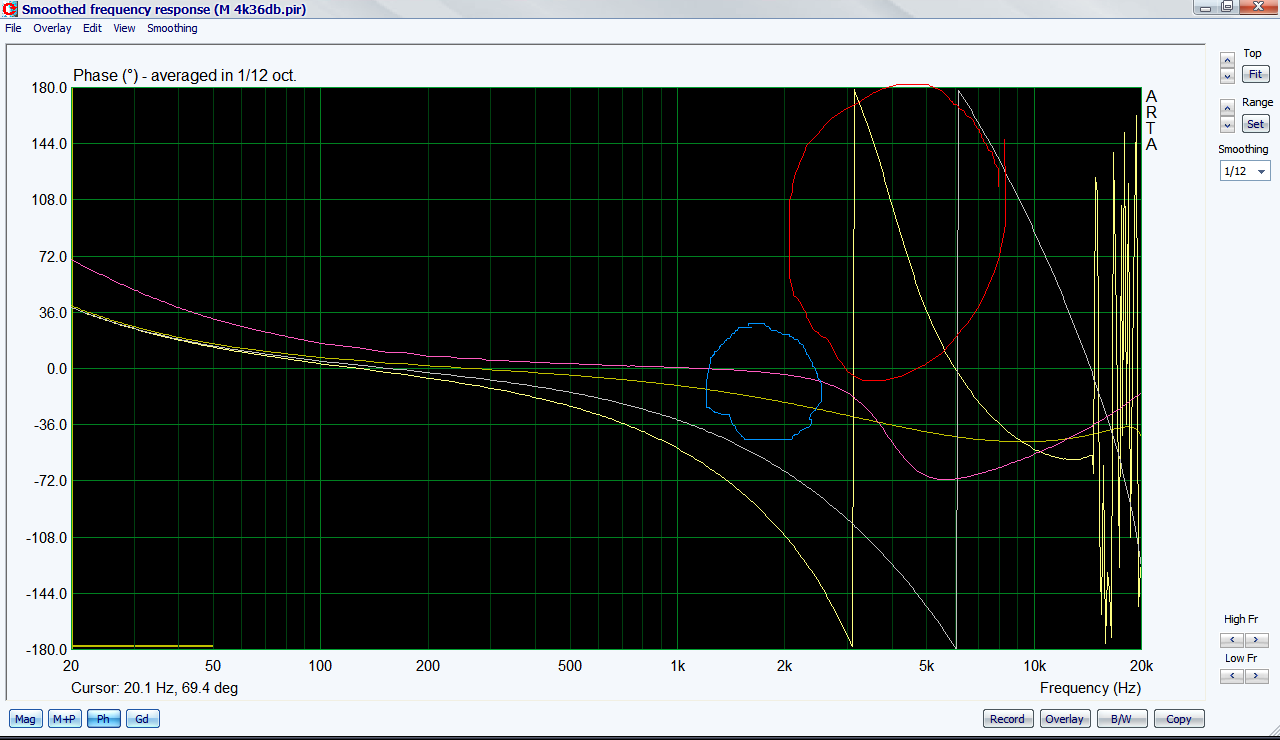This screenshot has height=740, width=1280.
Task: Toggle B/W color mode button
Action: point(1122,719)
